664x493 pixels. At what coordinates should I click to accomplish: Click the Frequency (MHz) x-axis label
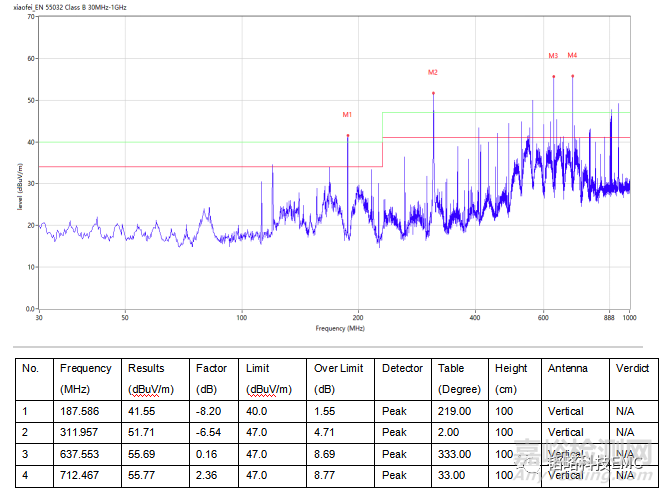(x=340, y=328)
